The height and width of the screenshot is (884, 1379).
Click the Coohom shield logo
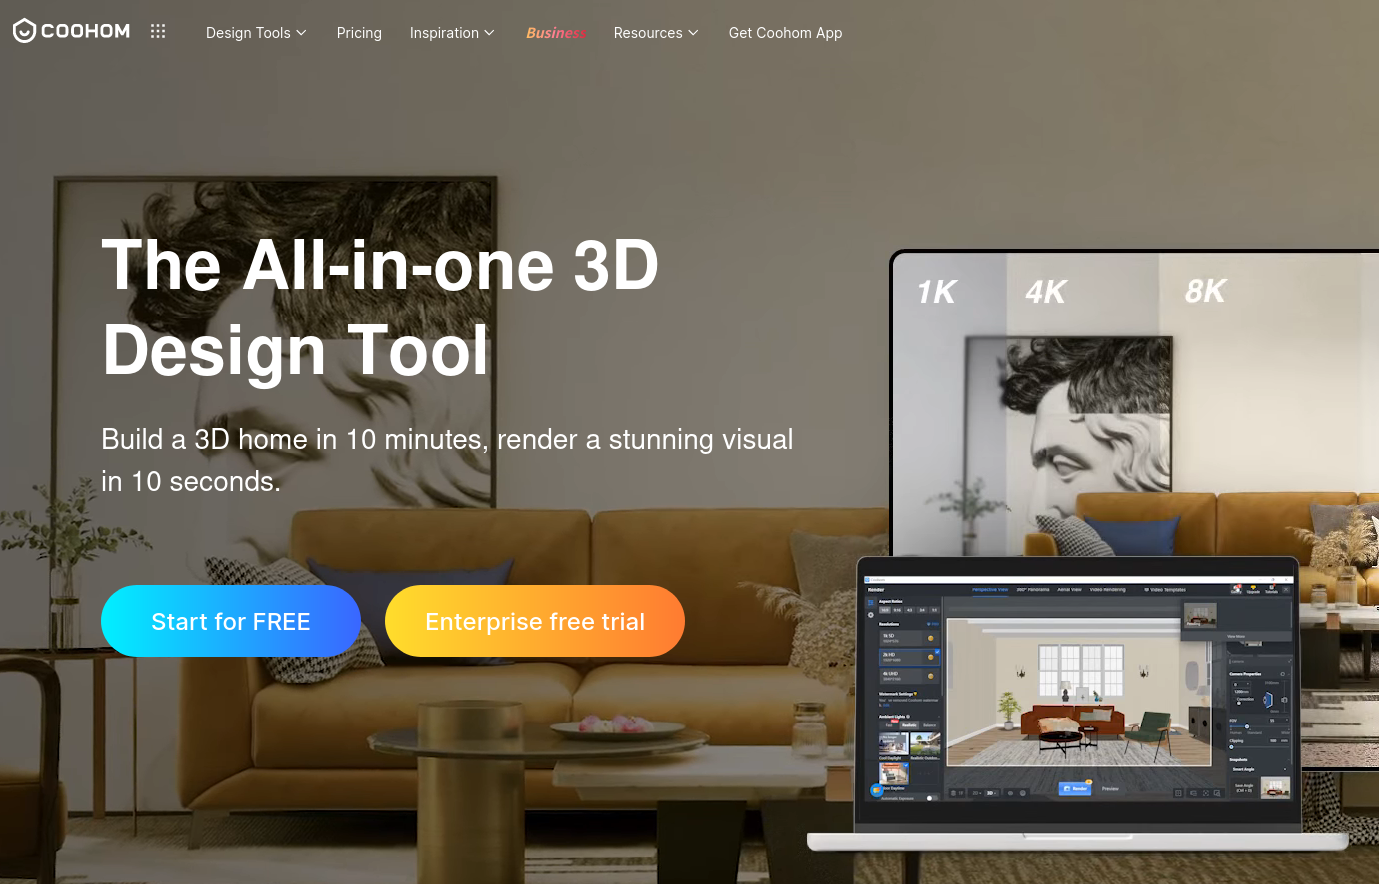pyautogui.click(x=24, y=30)
